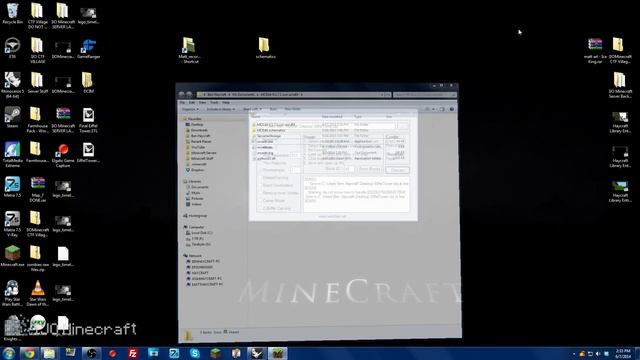Select Homegroup in Explorer sidebar
The width and height of the screenshot is (640, 360).
click(195, 216)
